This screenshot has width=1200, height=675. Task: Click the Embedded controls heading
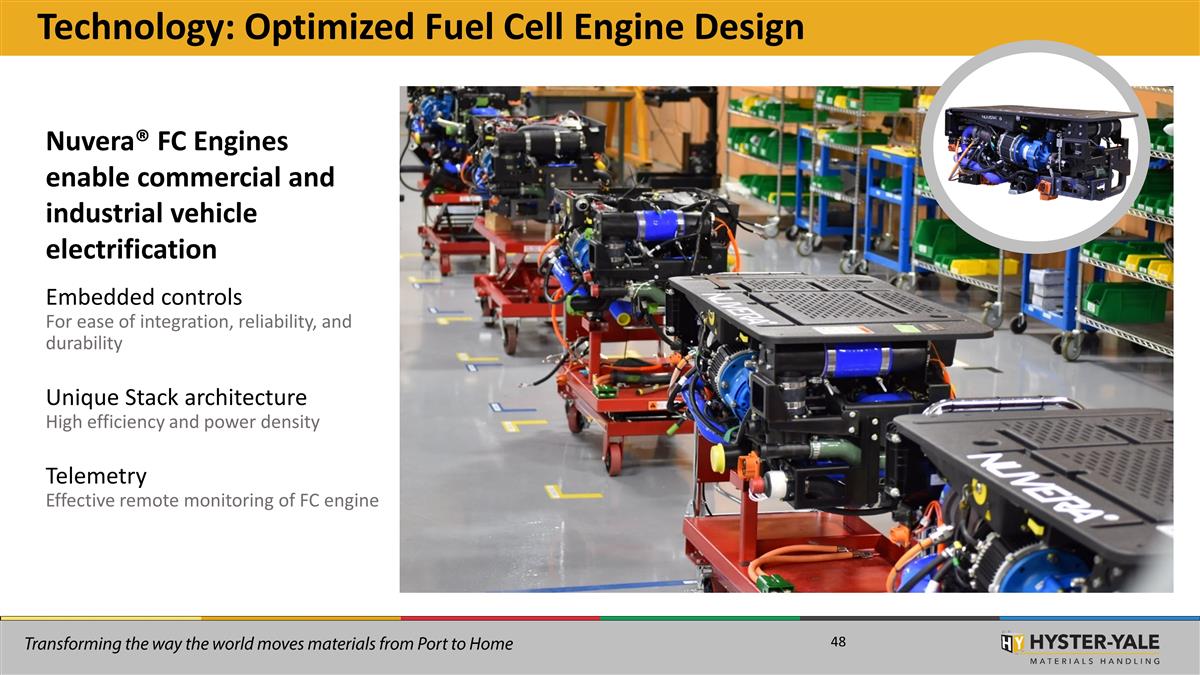pyautogui.click(x=143, y=297)
